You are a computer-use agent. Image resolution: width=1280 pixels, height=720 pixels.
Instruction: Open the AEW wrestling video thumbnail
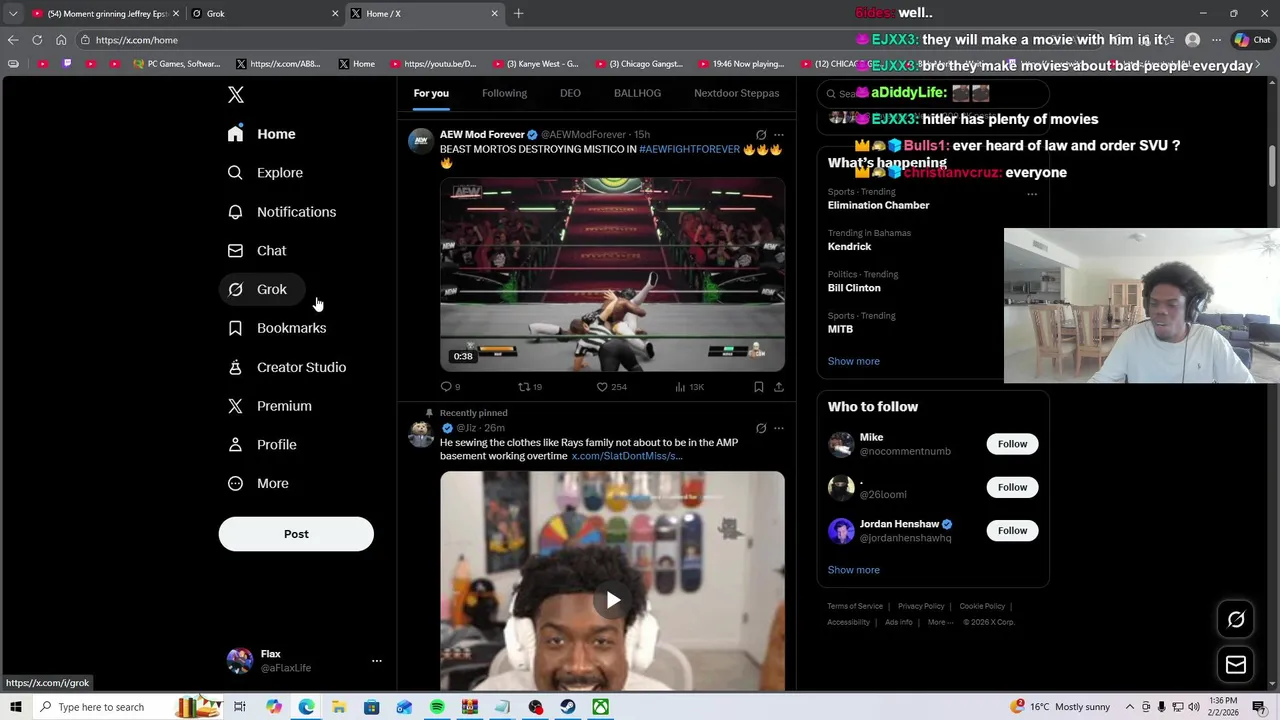click(x=612, y=275)
